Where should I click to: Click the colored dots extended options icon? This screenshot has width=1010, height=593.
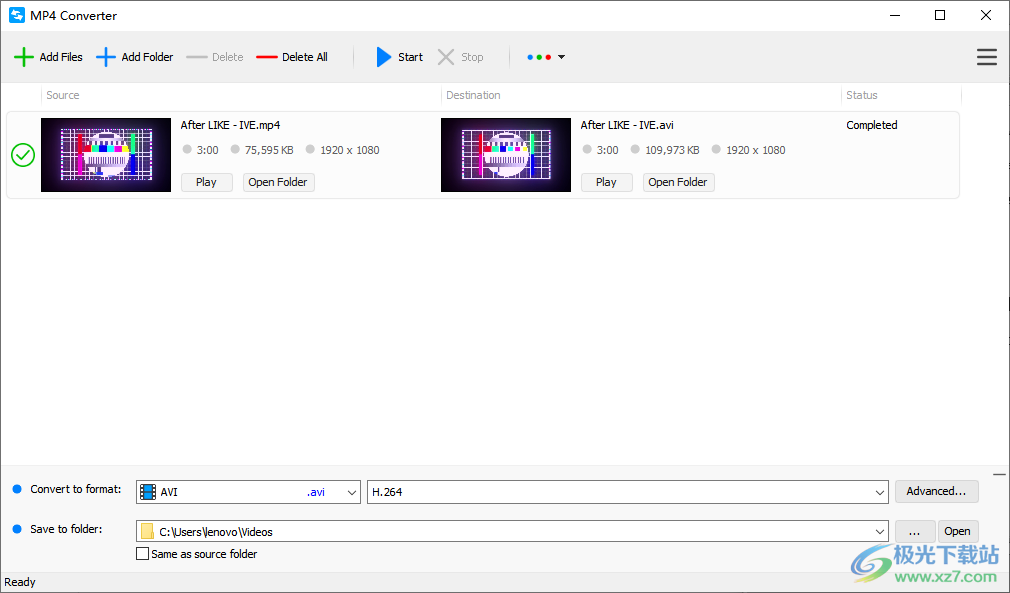click(x=540, y=57)
